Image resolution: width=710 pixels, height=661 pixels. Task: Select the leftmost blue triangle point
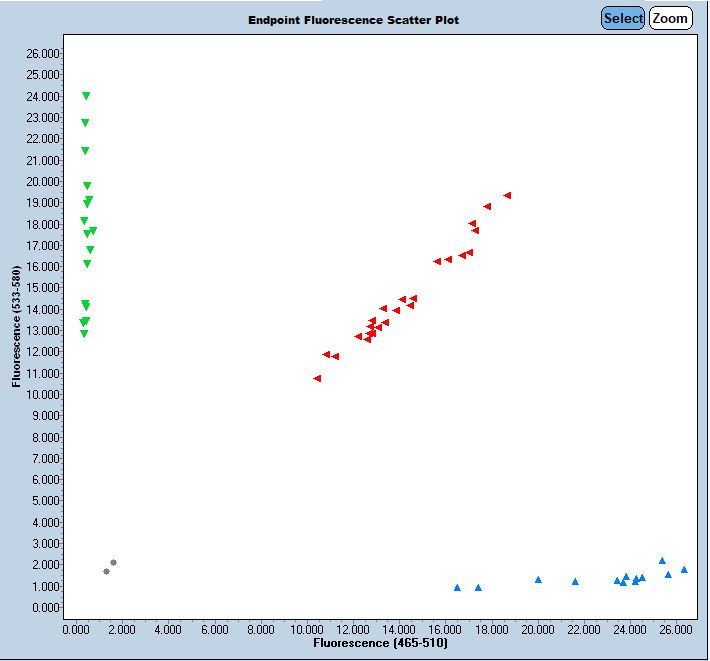(x=457, y=588)
